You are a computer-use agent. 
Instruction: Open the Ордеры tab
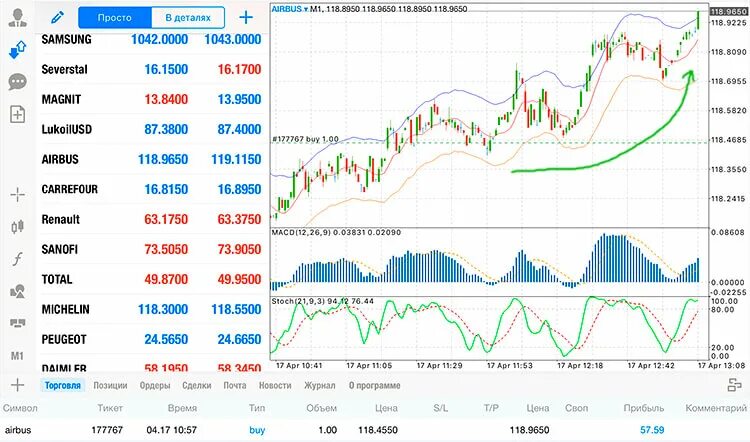[155, 386]
